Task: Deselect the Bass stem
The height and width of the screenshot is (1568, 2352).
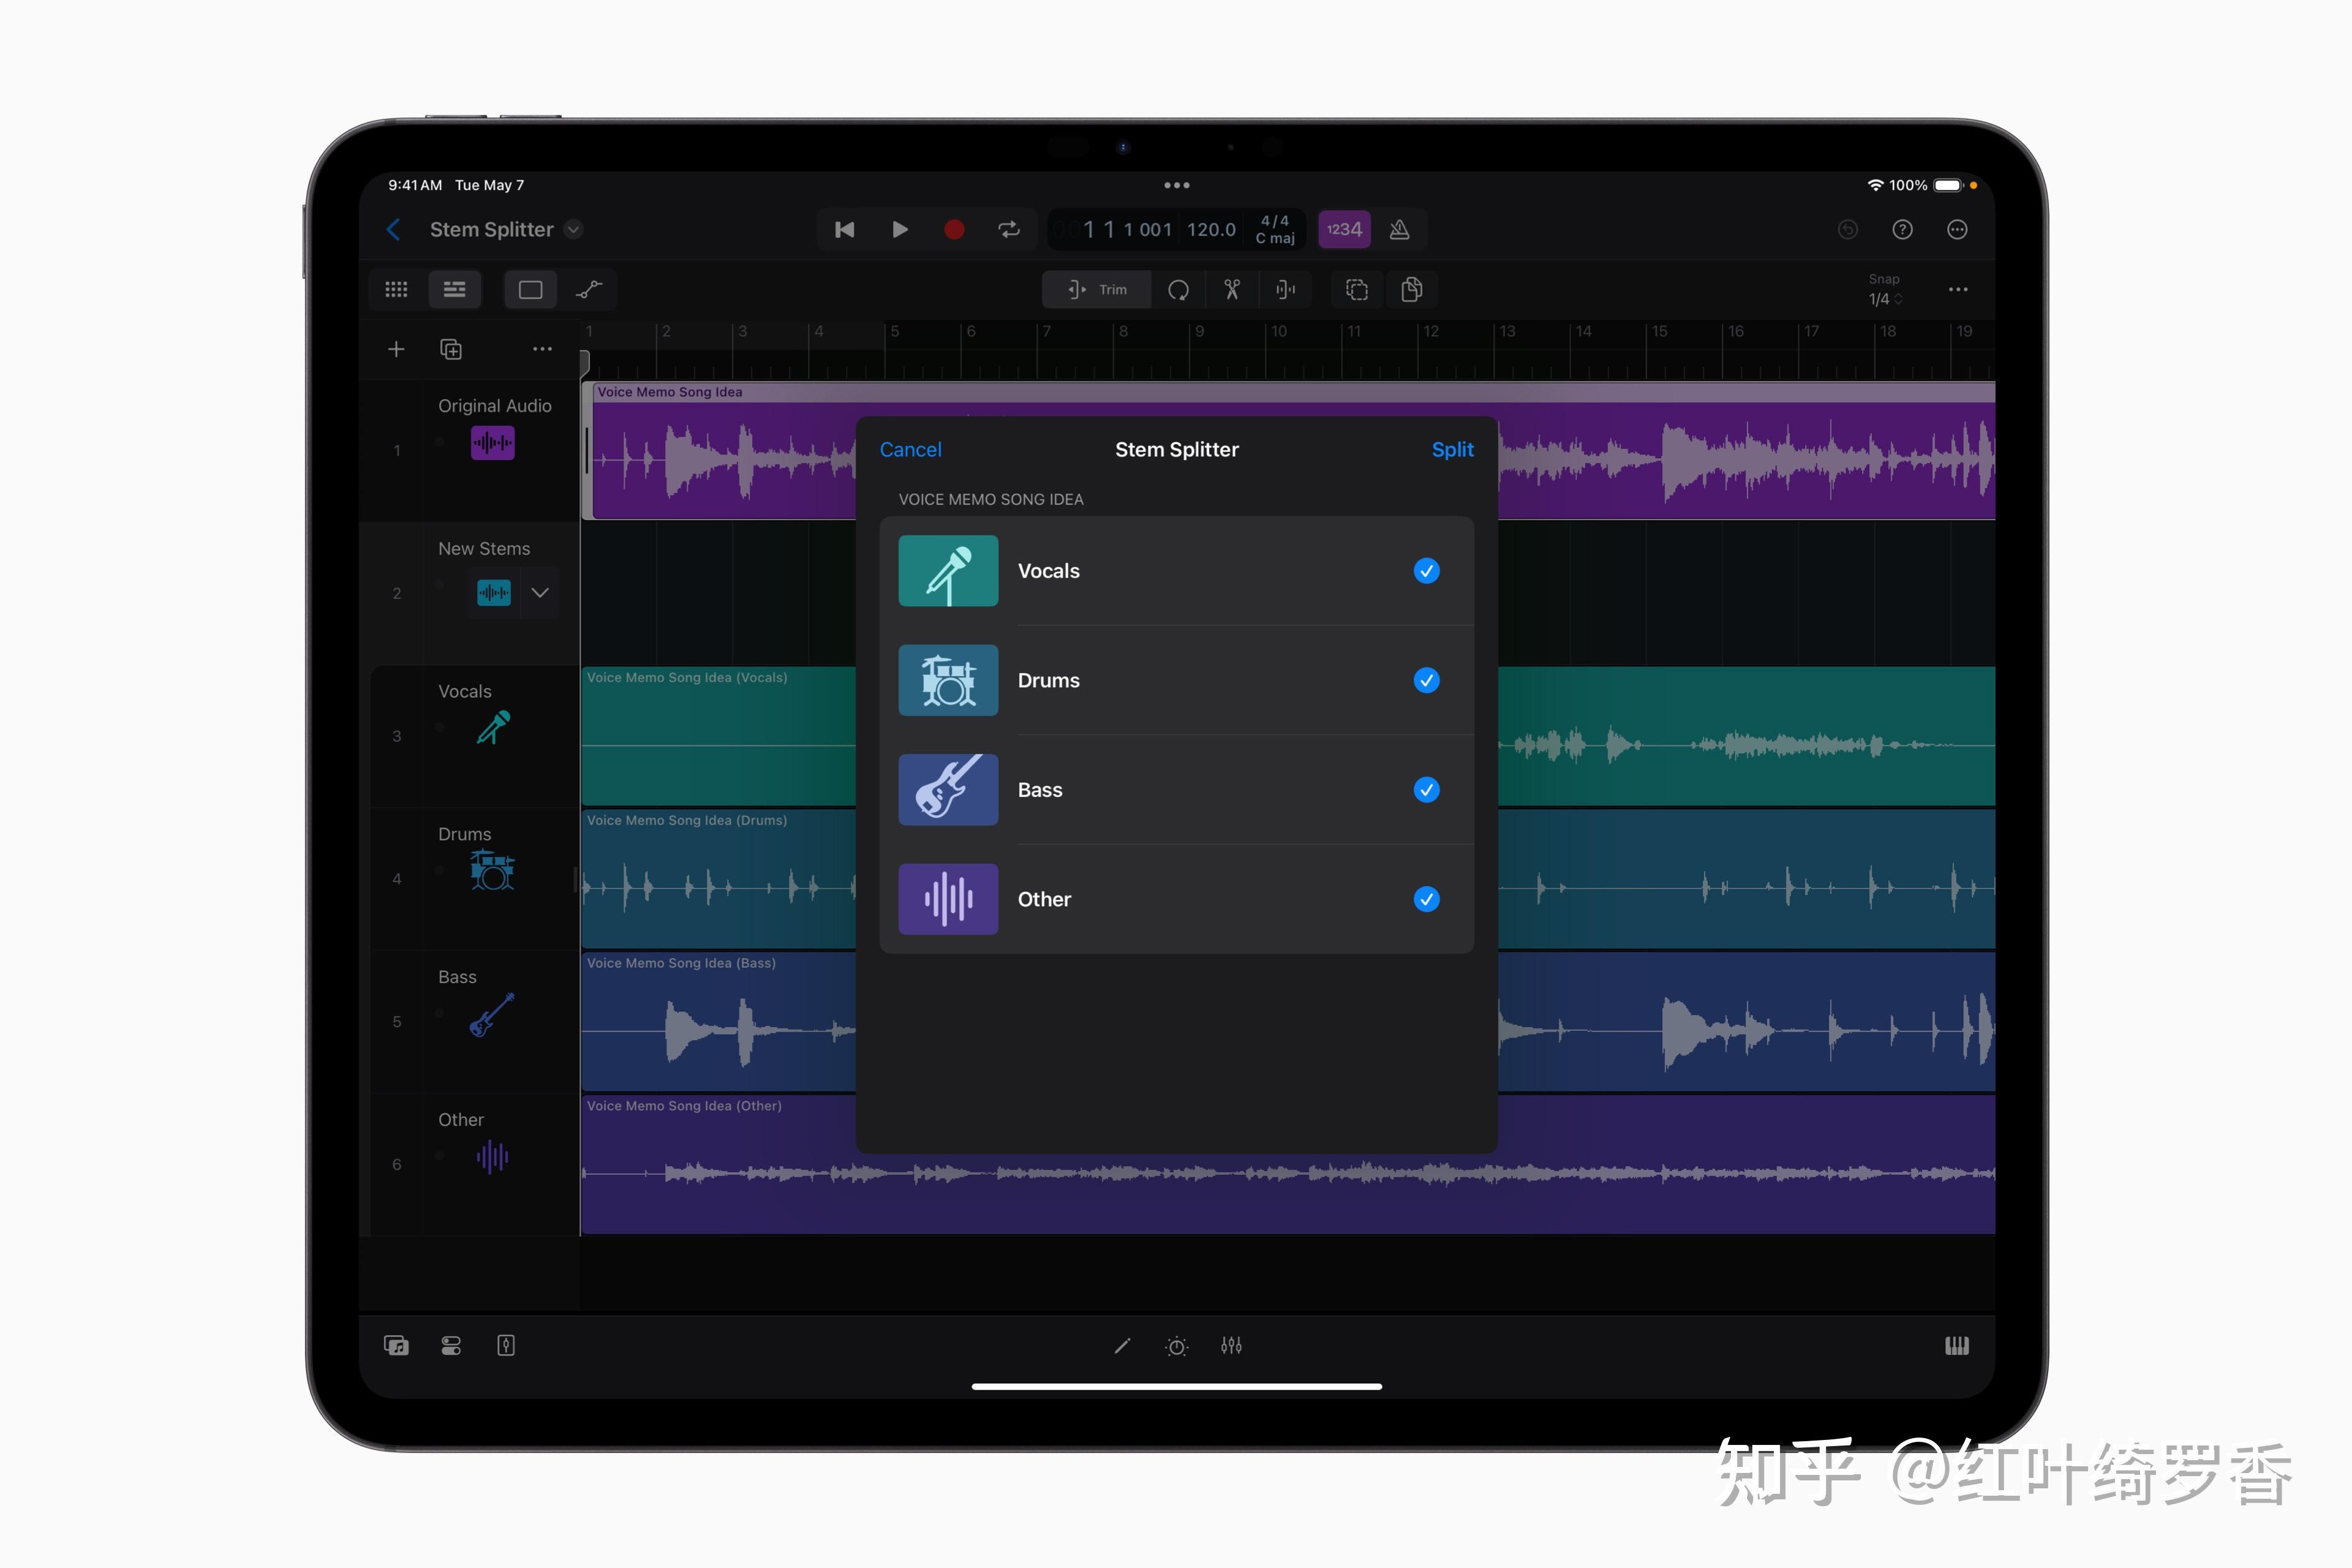Action: tap(1427, 789)
